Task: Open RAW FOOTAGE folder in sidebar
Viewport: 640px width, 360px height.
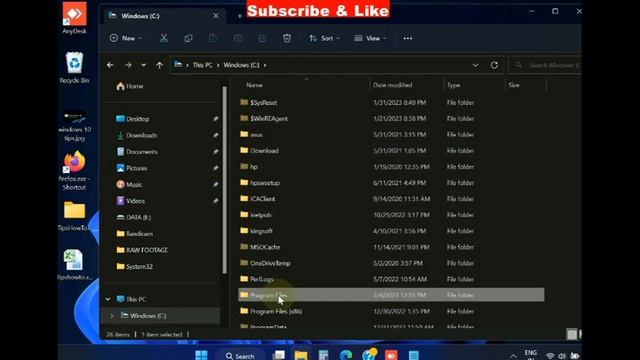Action: (142, 250)
